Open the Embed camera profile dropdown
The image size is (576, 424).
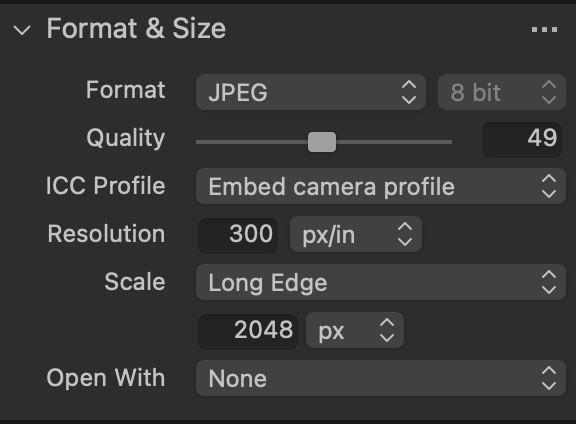point(381,186)
